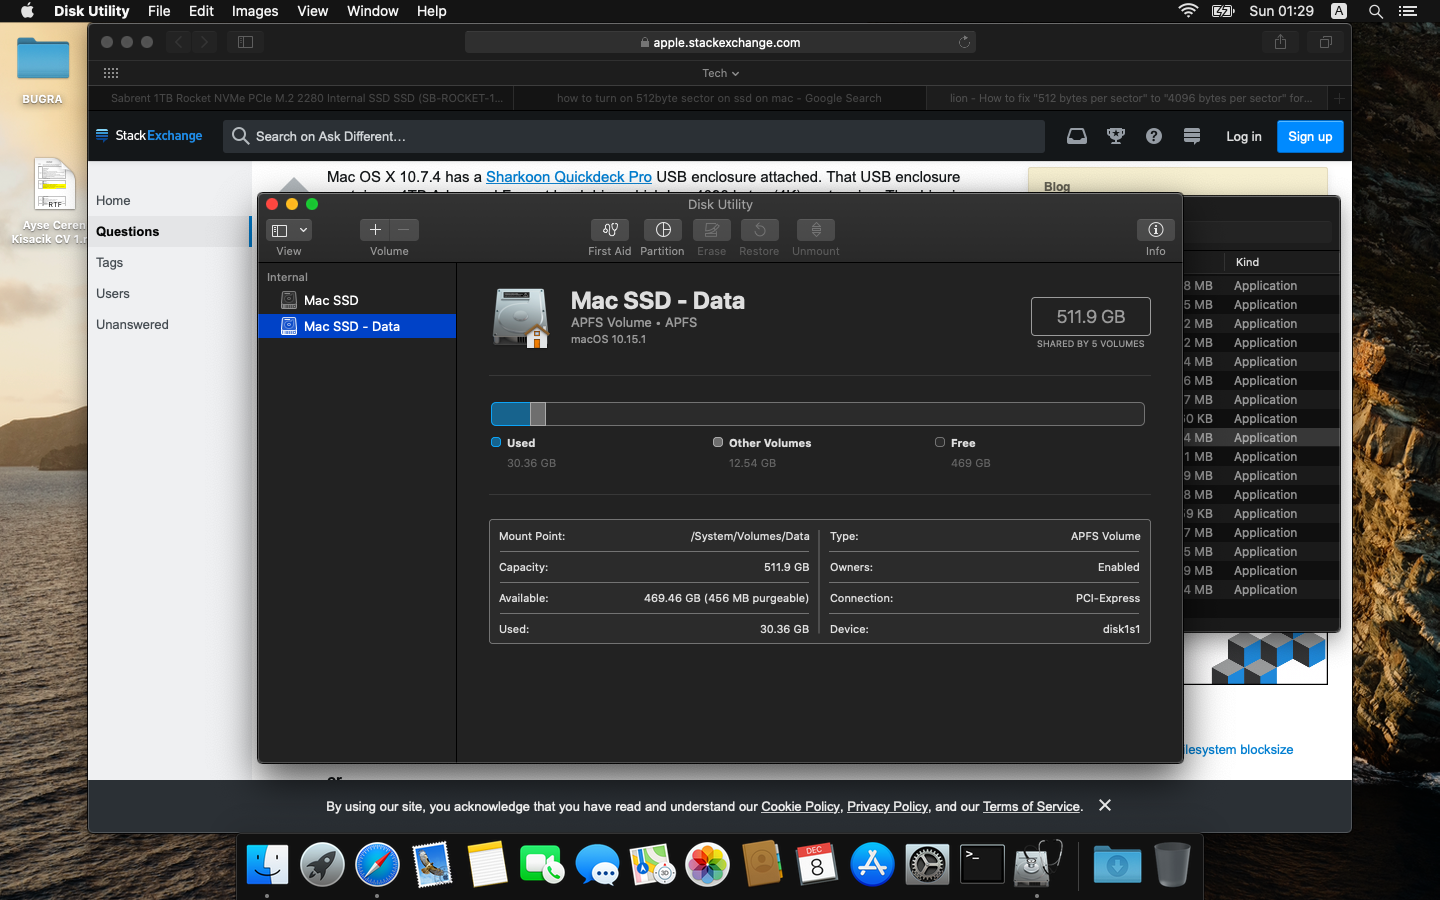
Task: Open Tags in the site sidebar
Action: pyautogui.click(x=109, y=262)
